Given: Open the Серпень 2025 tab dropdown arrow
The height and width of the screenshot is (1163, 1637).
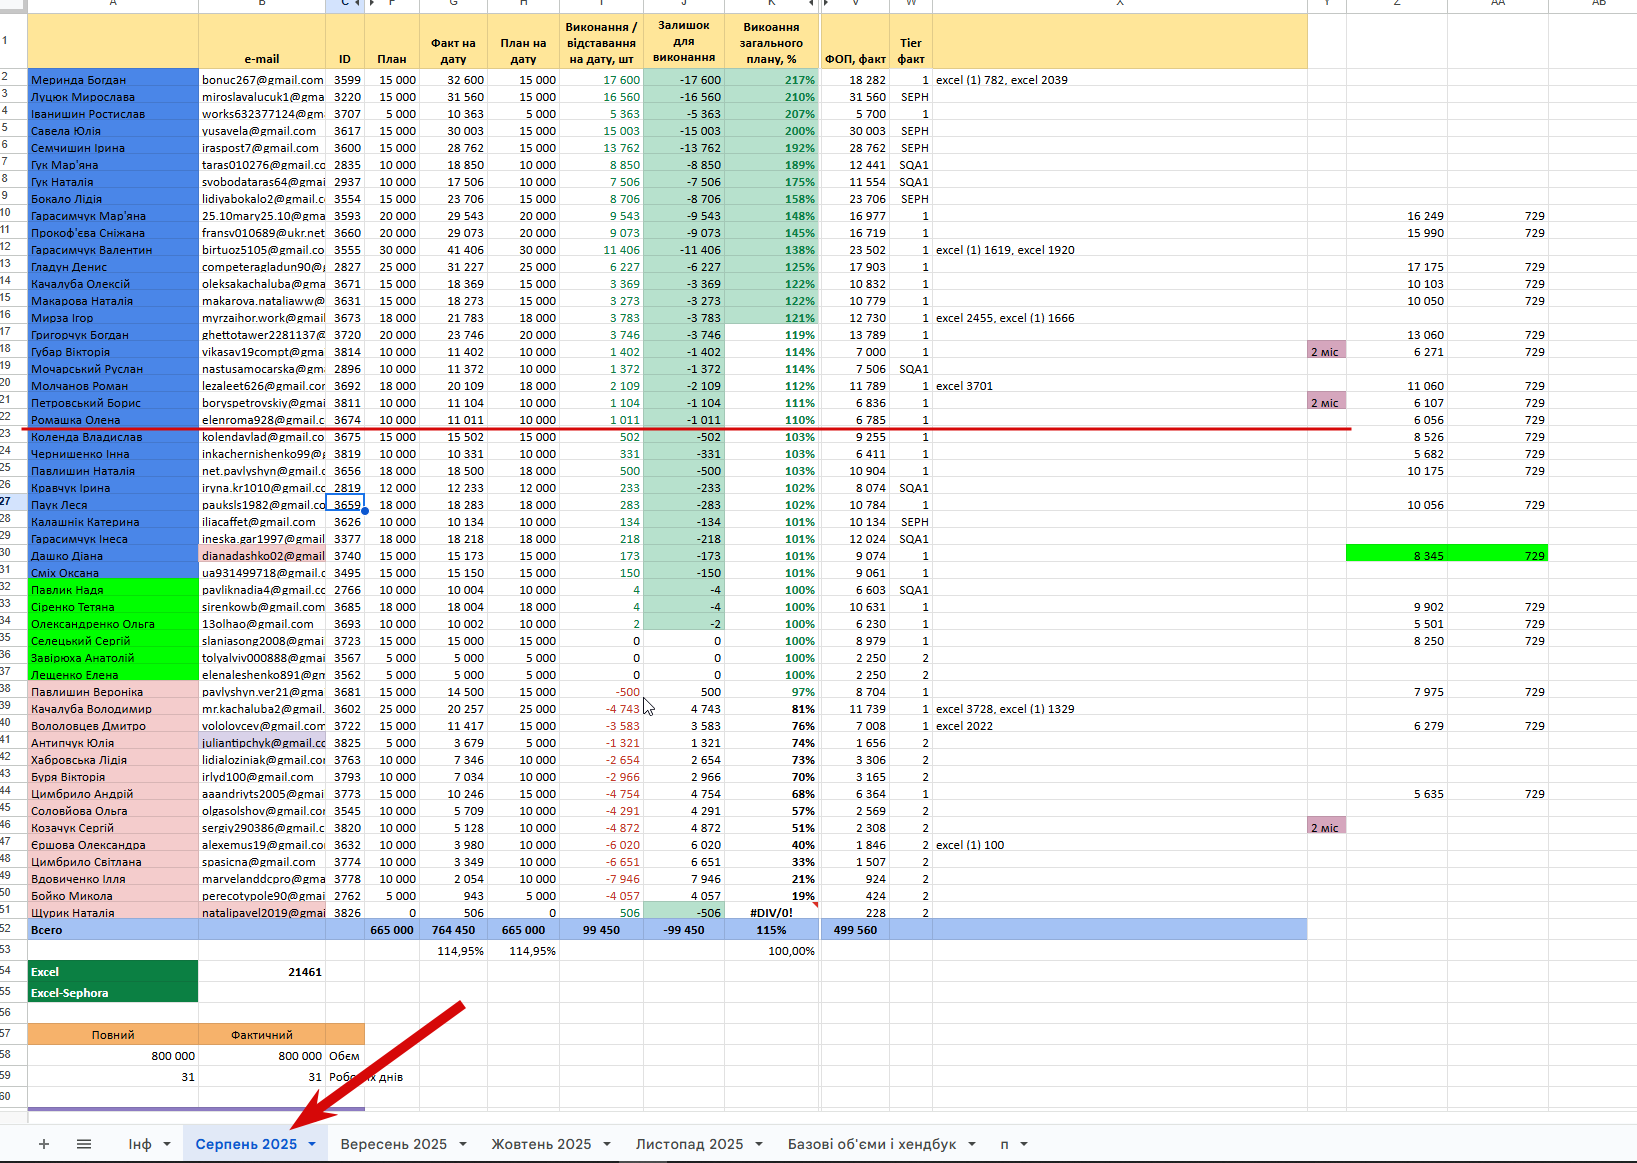Looking at the screenshot, I should [x=312, y=1144].
